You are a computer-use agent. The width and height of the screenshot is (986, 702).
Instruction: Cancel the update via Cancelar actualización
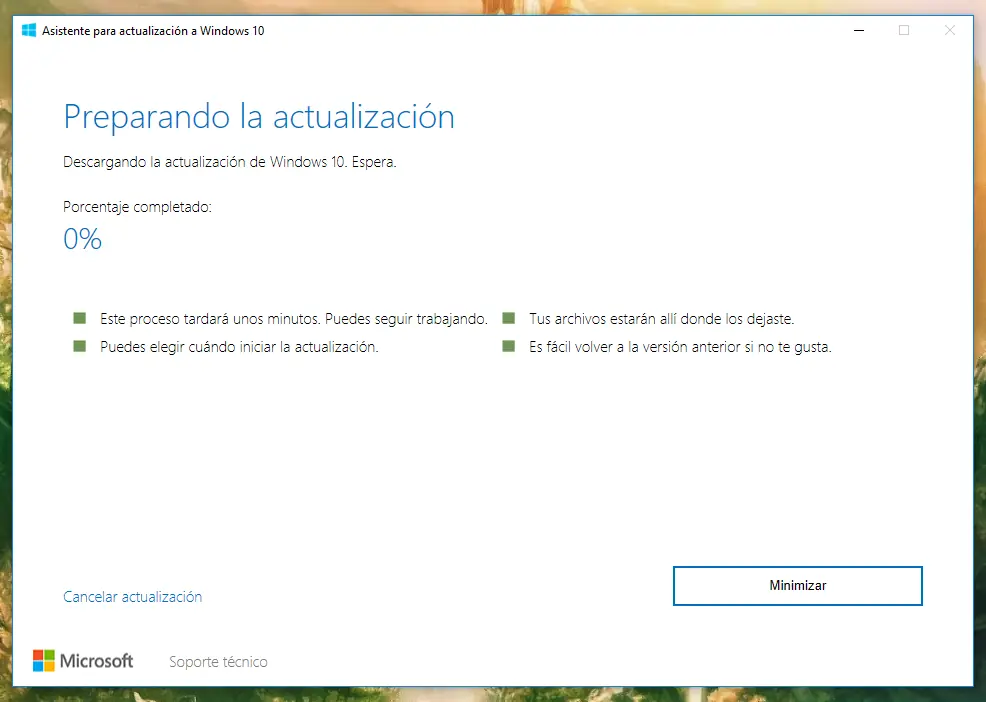pyautogui.click(x=132, y=596)
